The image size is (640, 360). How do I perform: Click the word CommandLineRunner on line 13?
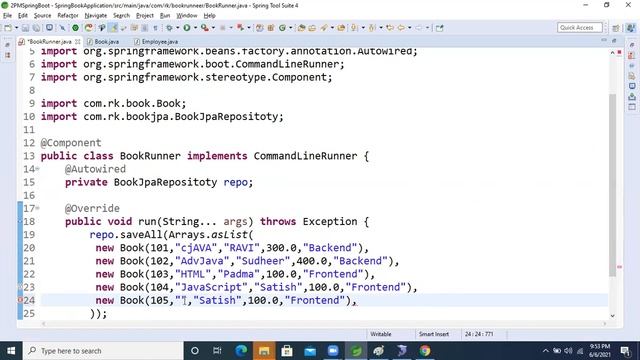tap(305, 156)
